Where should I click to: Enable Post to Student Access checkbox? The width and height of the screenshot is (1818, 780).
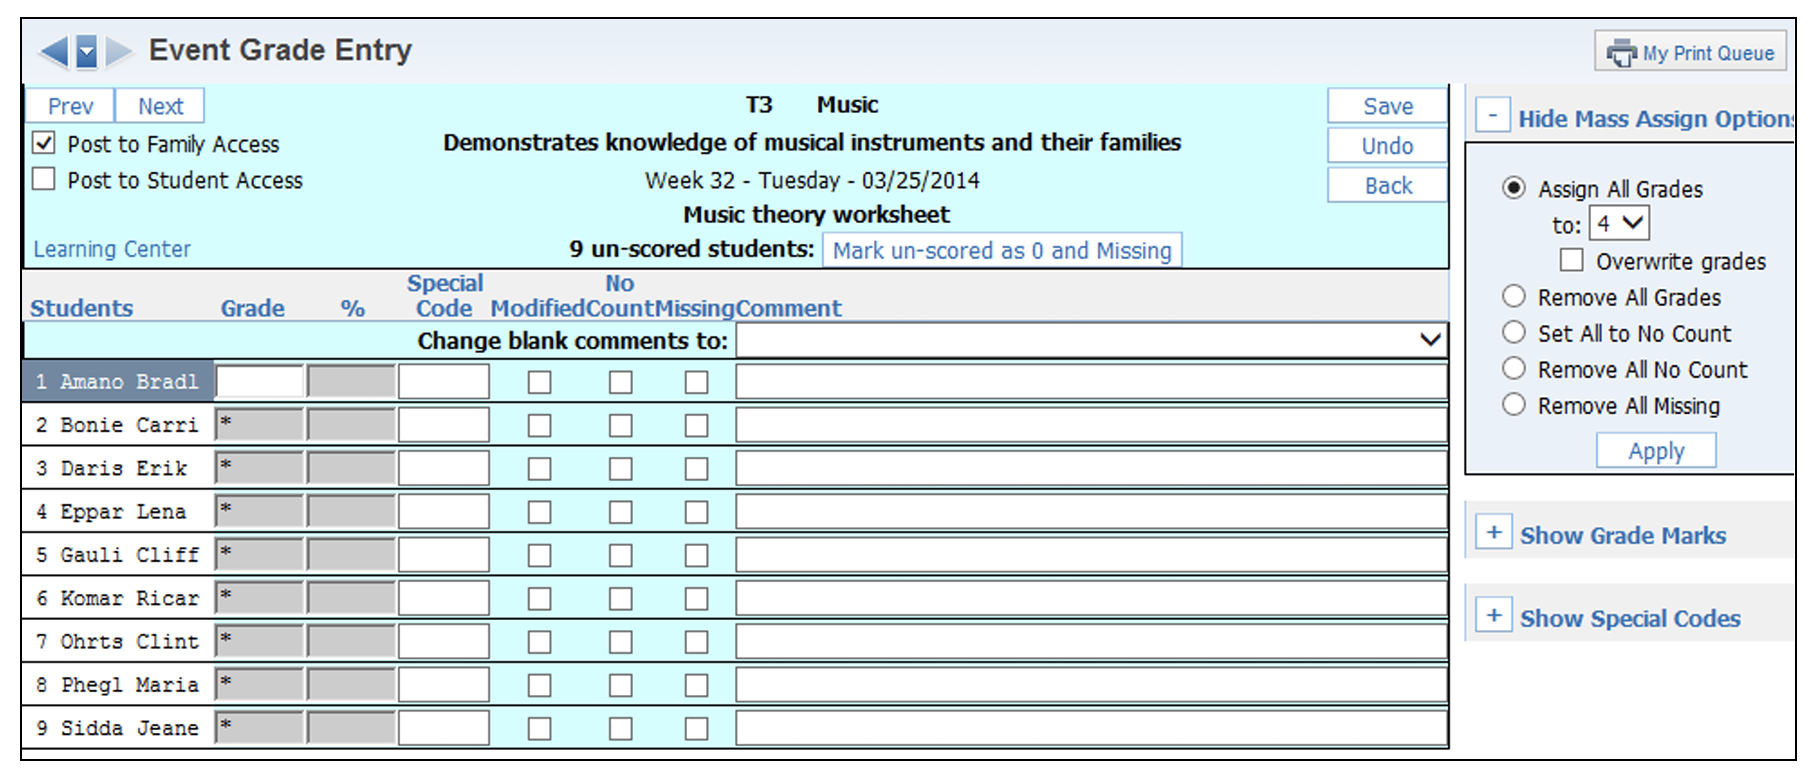pyautogui.click(x=44, y=179)
